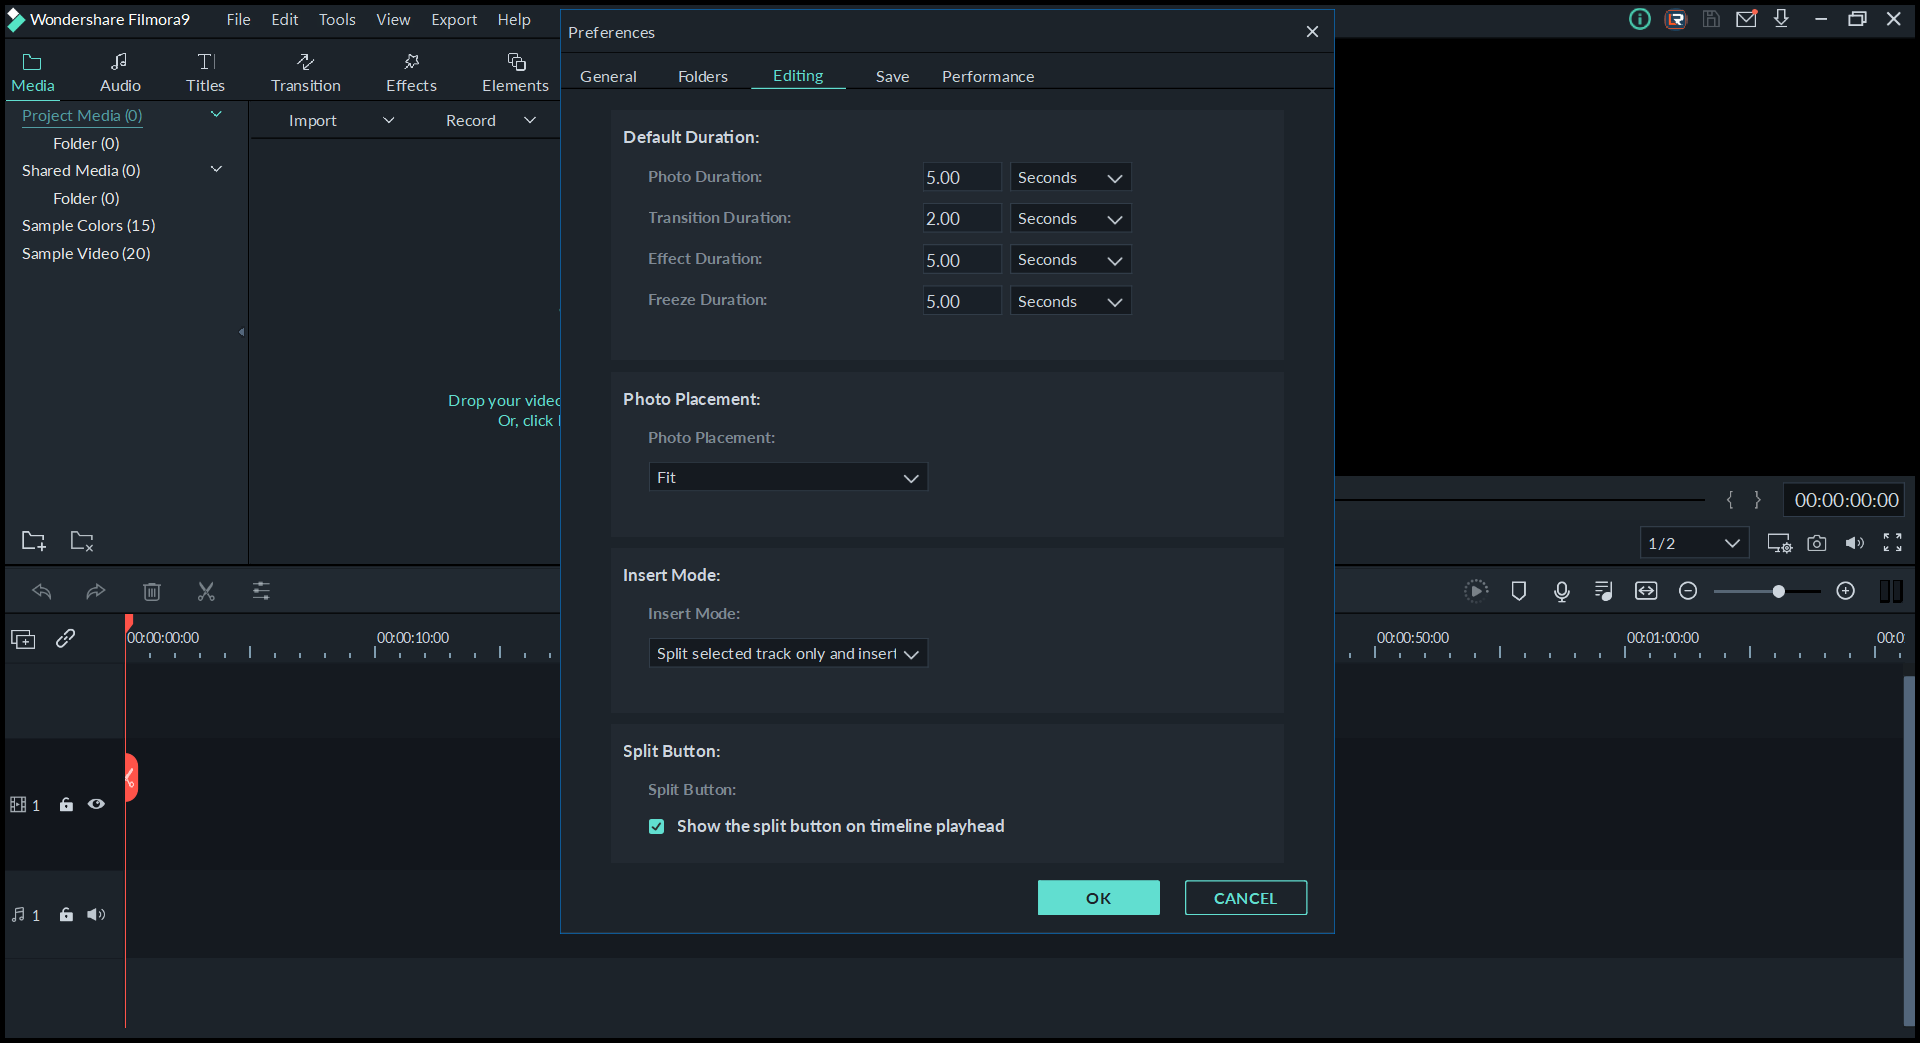Open Photo Duration units dropdown
This screenshot has height=1043, width=1920.
click(1070, 177)
